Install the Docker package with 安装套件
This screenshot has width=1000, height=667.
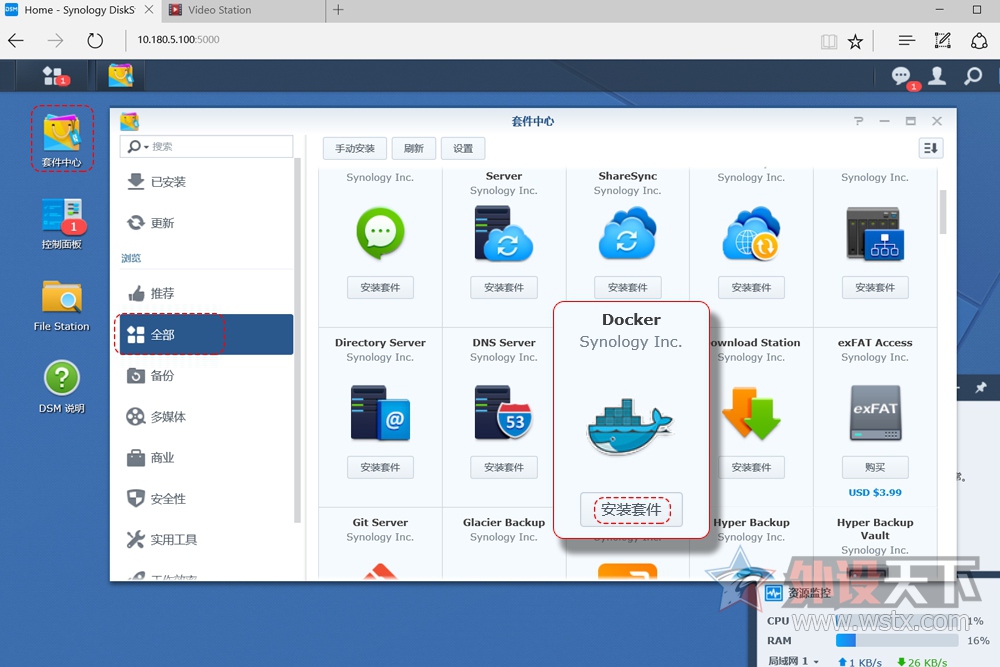(631, 509)
